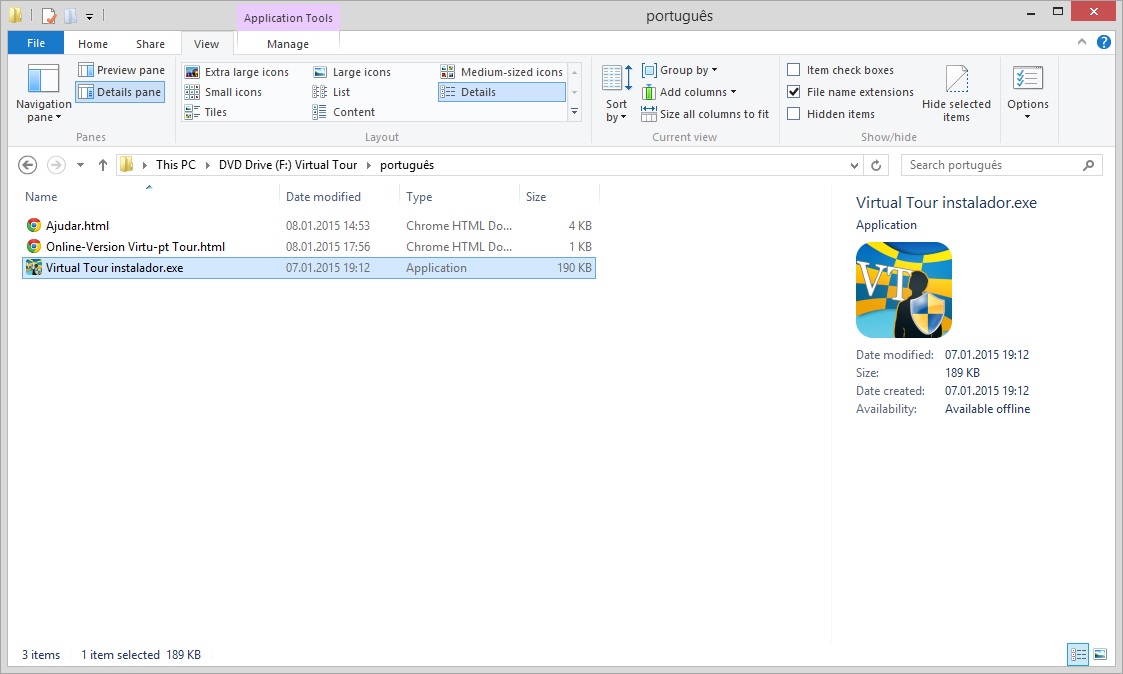Click Size all columns to fit
Screen dimensions: 1123x674
tap(705, 114)
